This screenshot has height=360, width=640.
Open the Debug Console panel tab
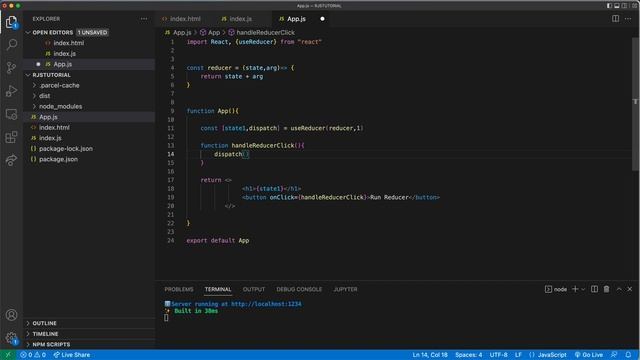pos(299,289)
